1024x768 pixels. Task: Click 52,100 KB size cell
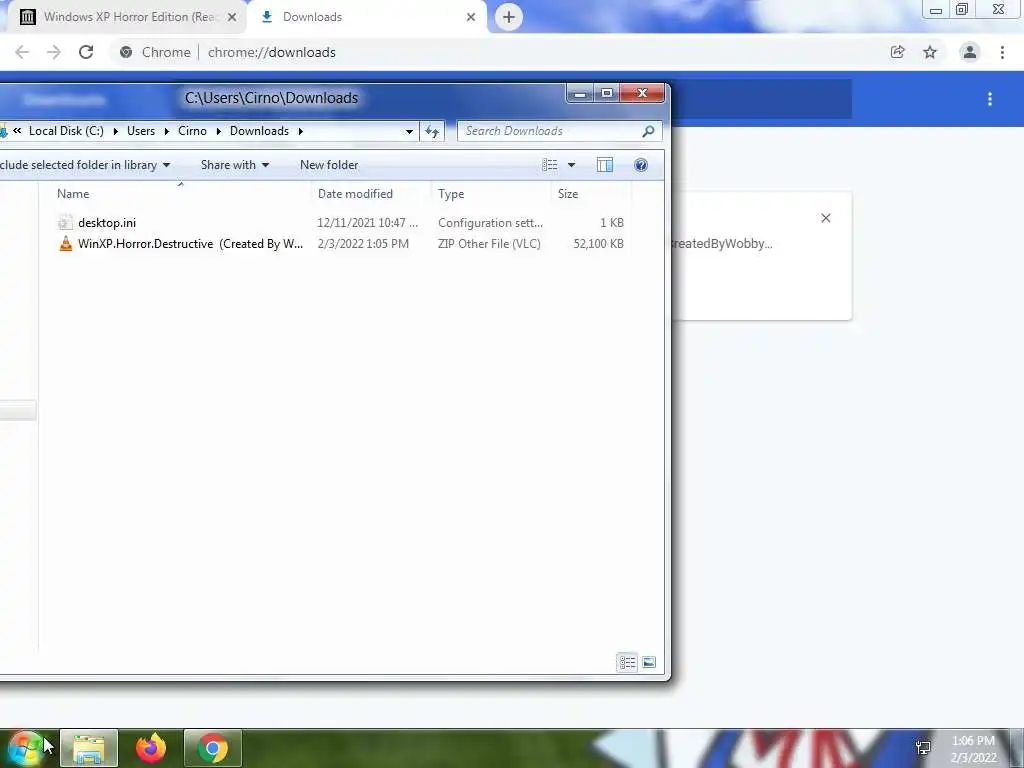pos(598,244)
